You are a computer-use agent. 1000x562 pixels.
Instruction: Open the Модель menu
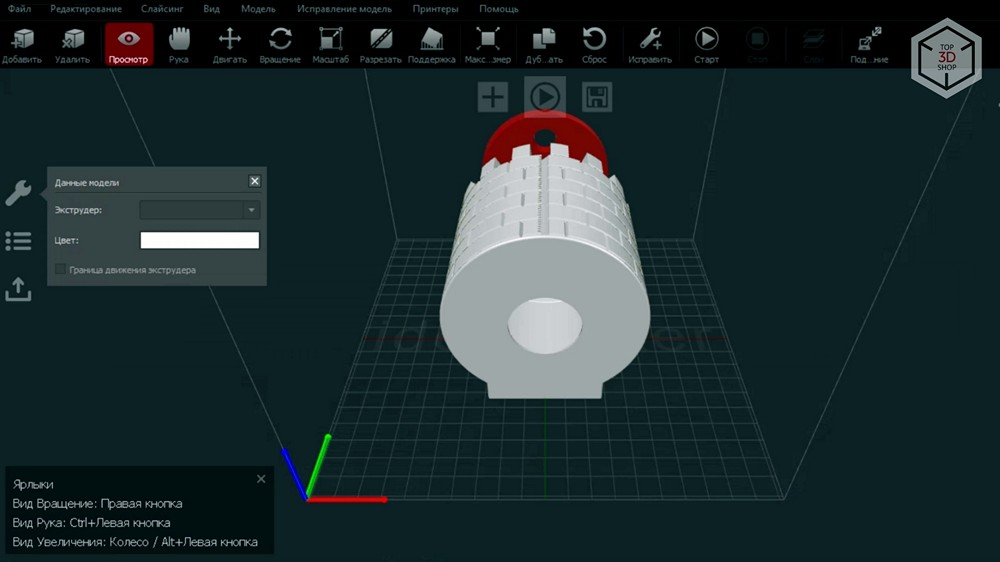point(258,9)
